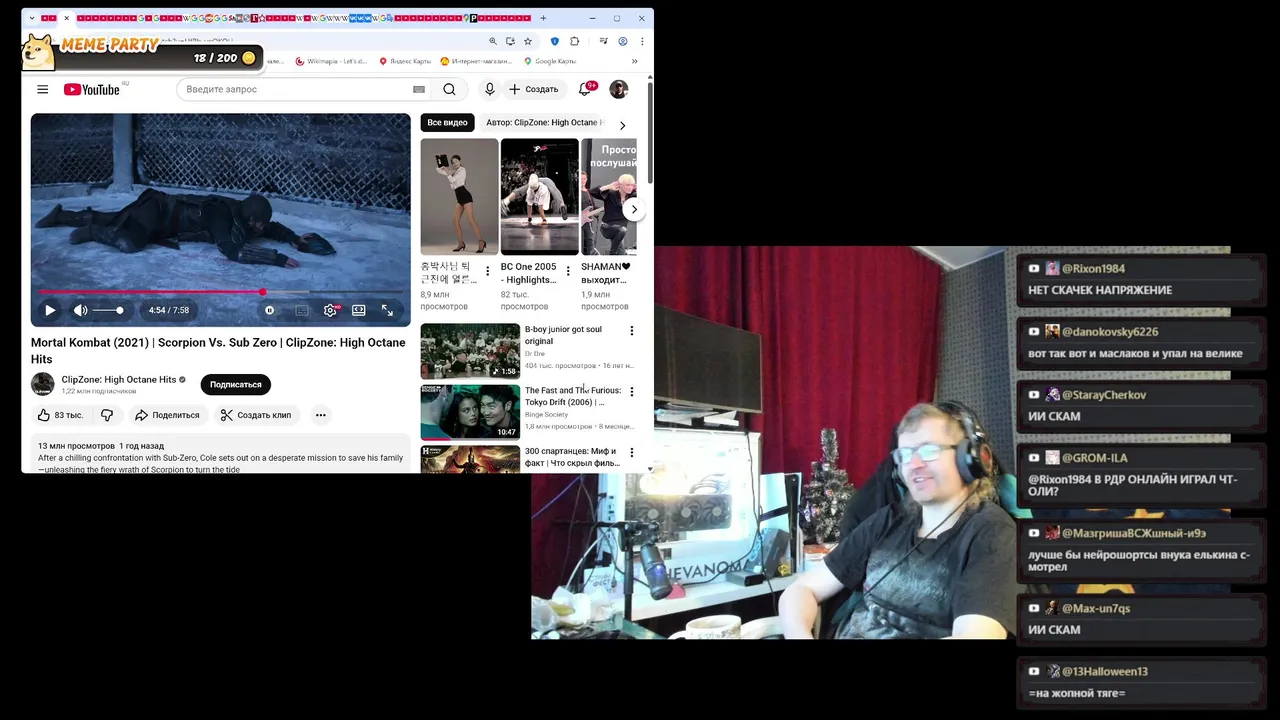Click the Поделиться share button

pos(167,415)
